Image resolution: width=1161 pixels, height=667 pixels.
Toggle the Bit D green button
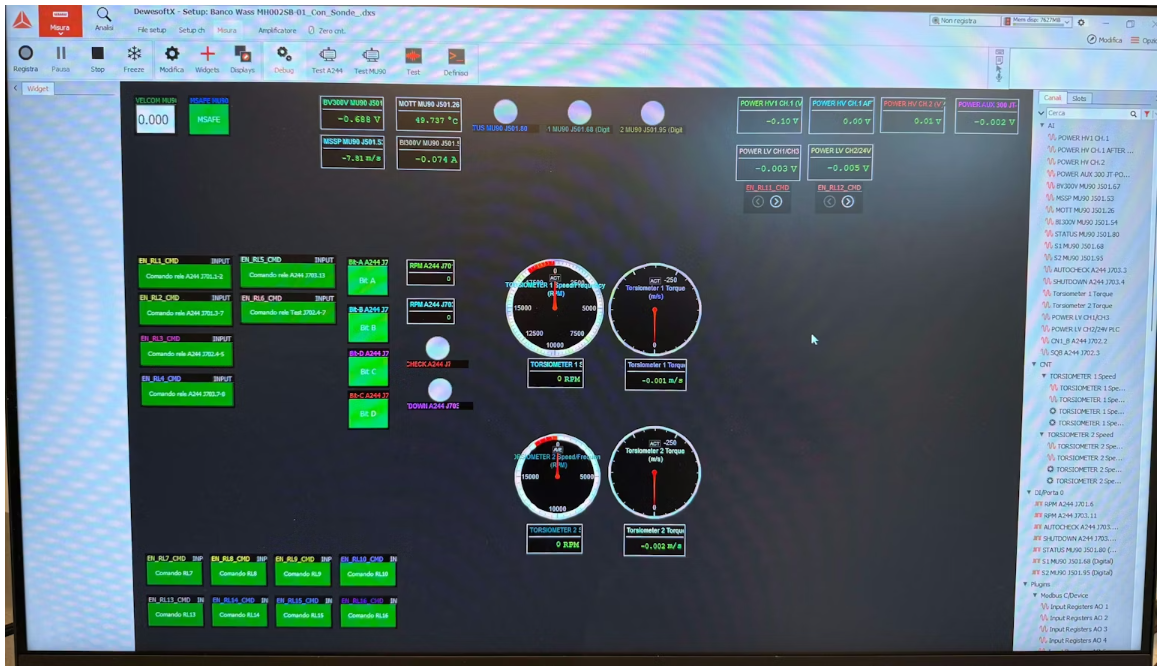[x=368, y=414]
